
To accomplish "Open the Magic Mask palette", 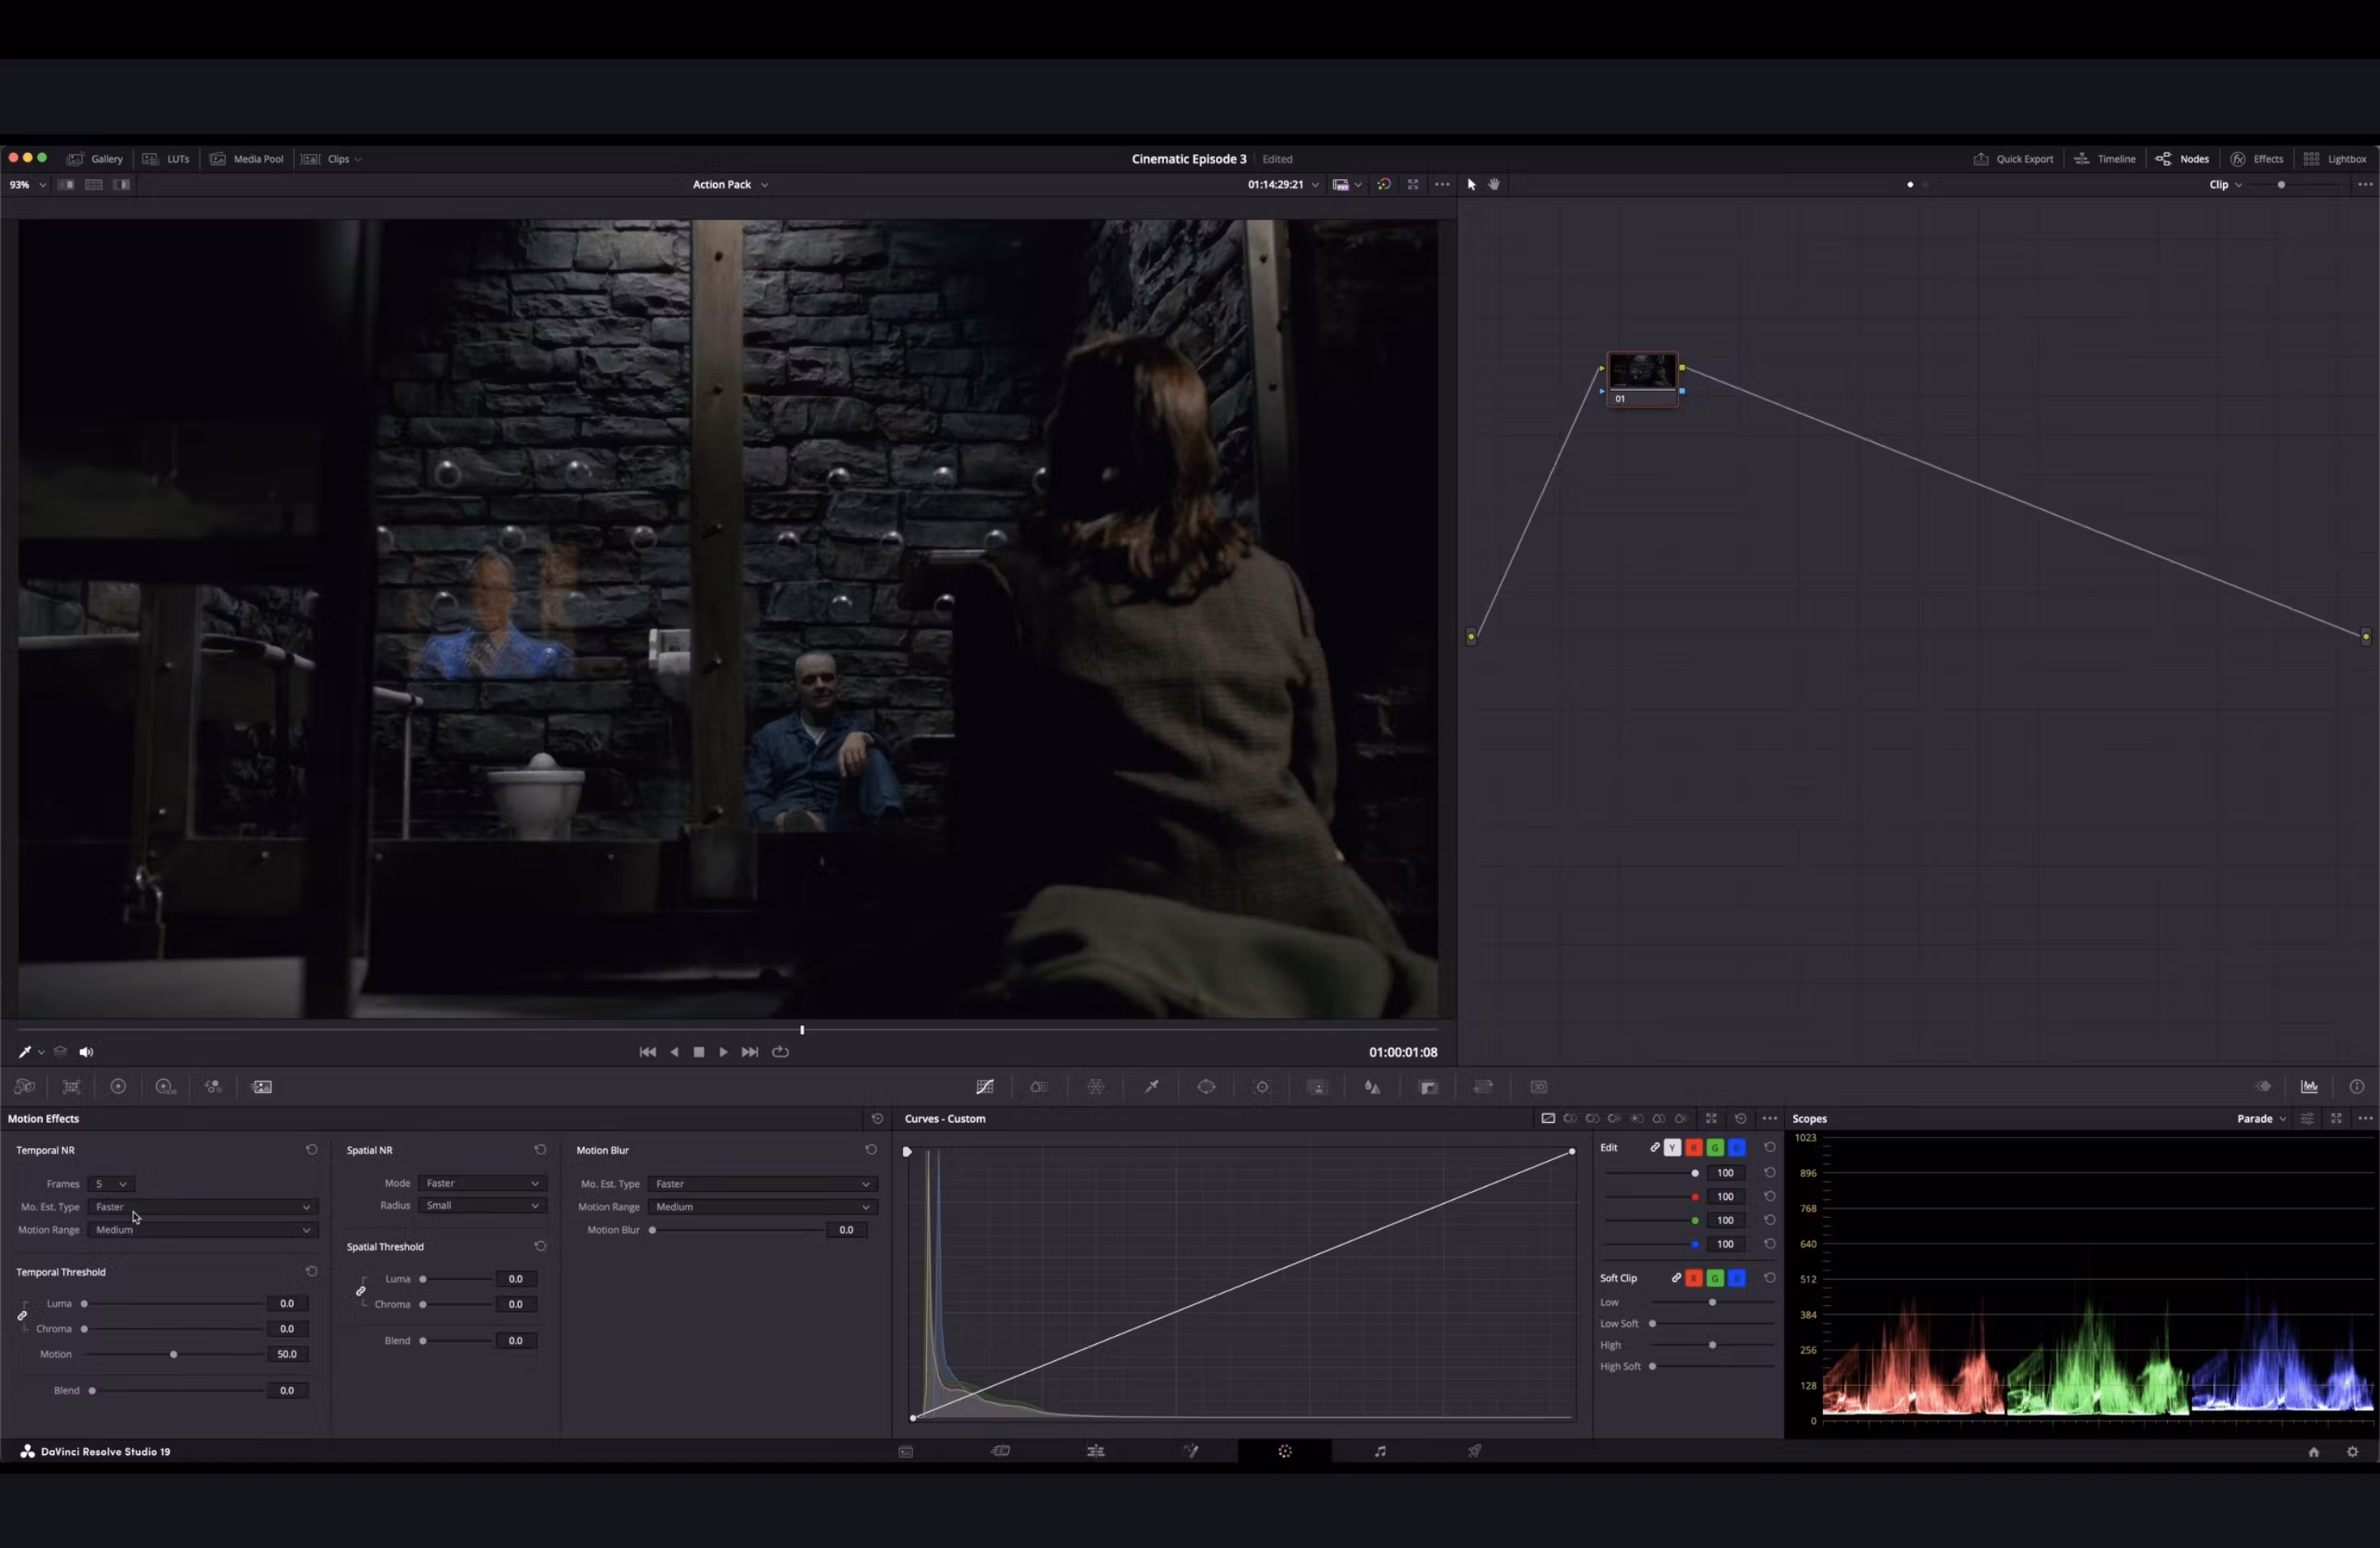I will click(x=1318, y=1087).
